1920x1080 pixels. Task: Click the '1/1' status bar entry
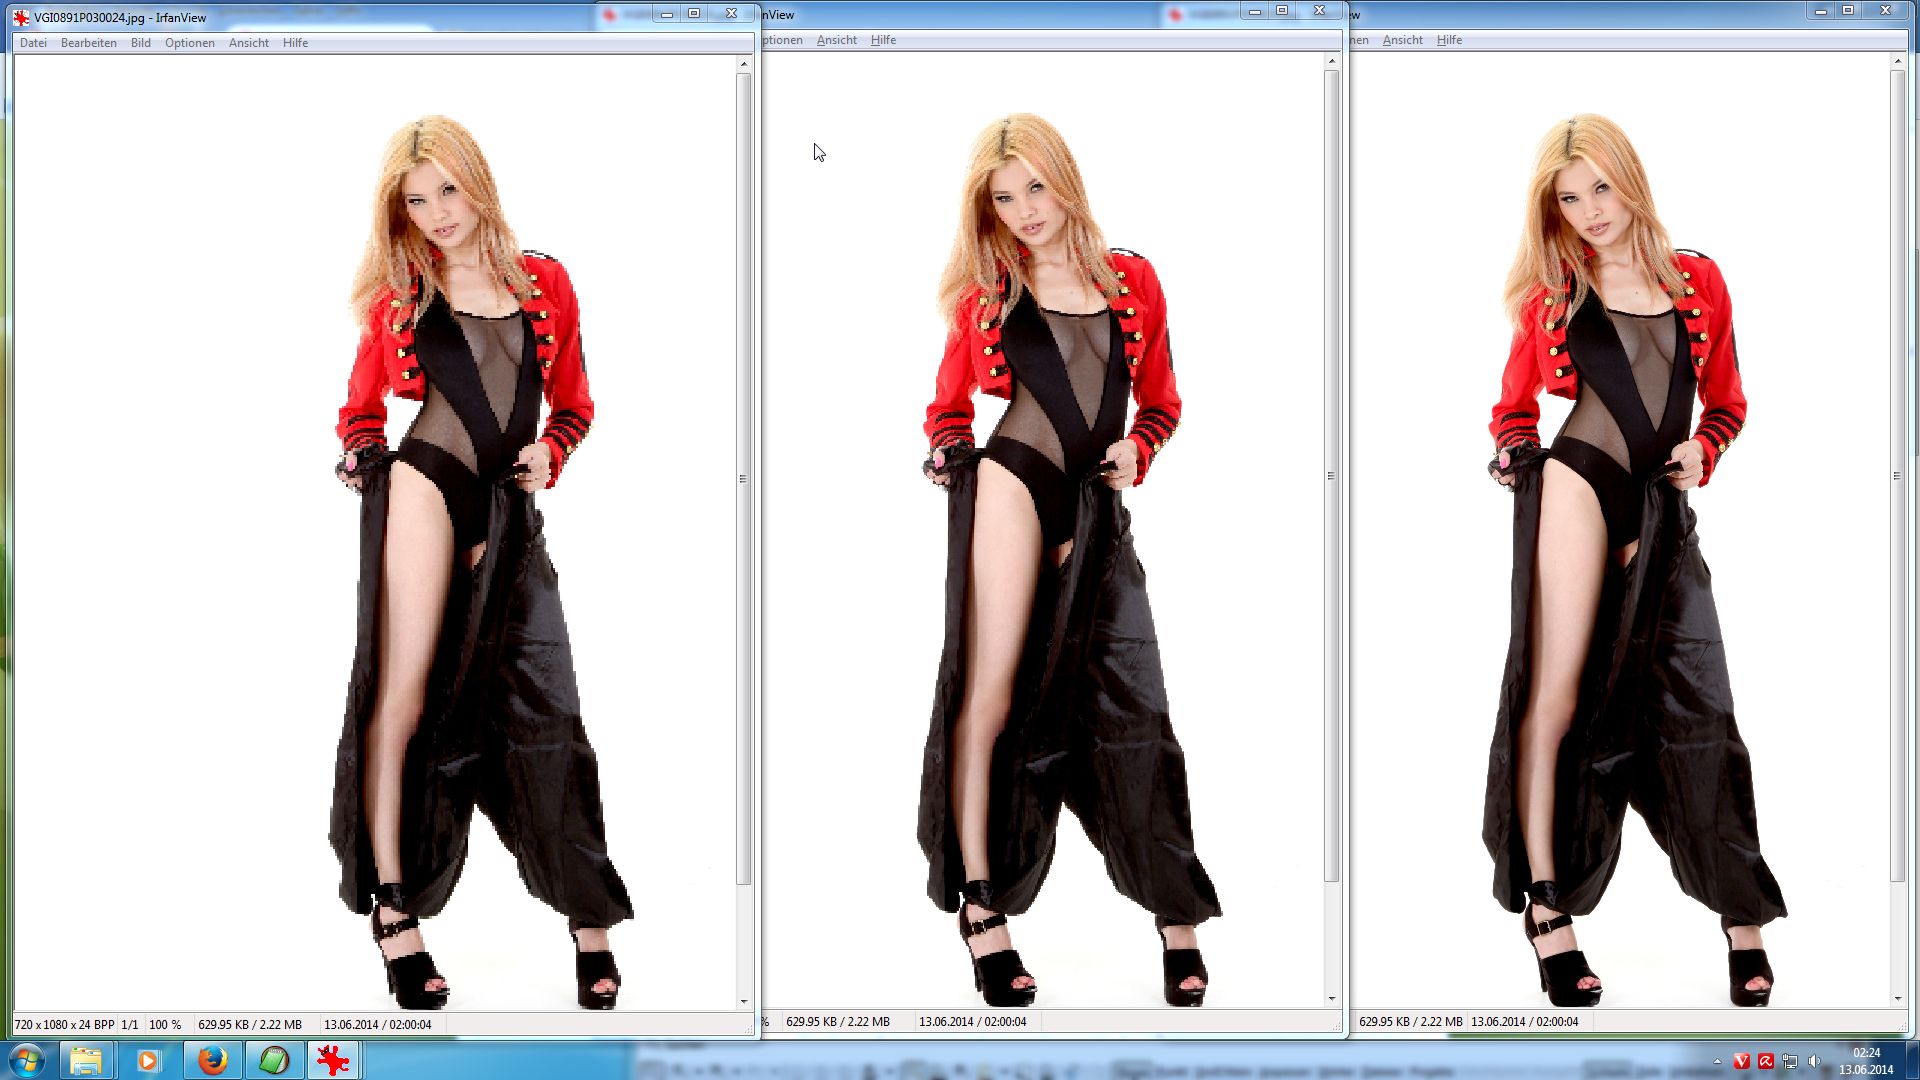[x=130, y=1025]
